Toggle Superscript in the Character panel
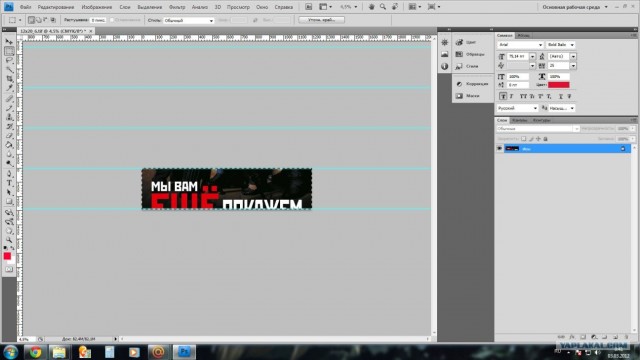 coord(540,96)
